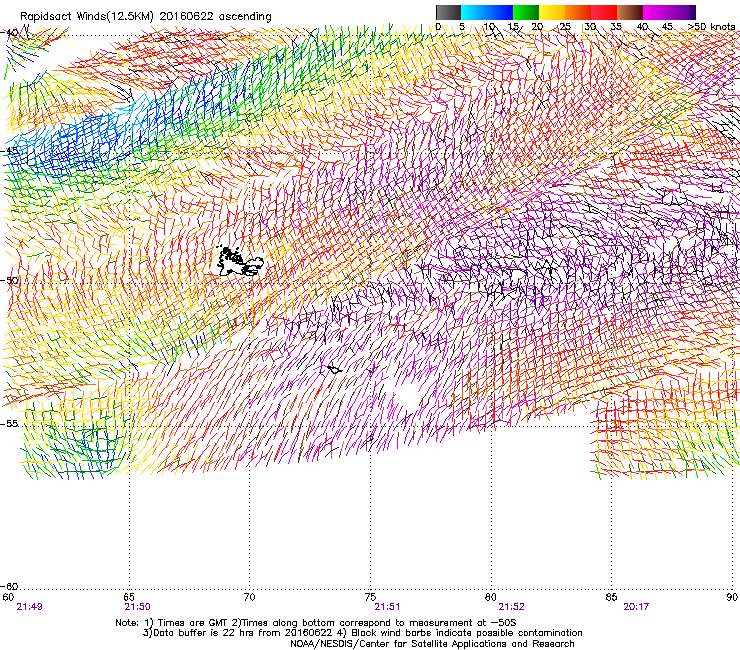Click the legend tick label '45'

[x=667, y=27]
